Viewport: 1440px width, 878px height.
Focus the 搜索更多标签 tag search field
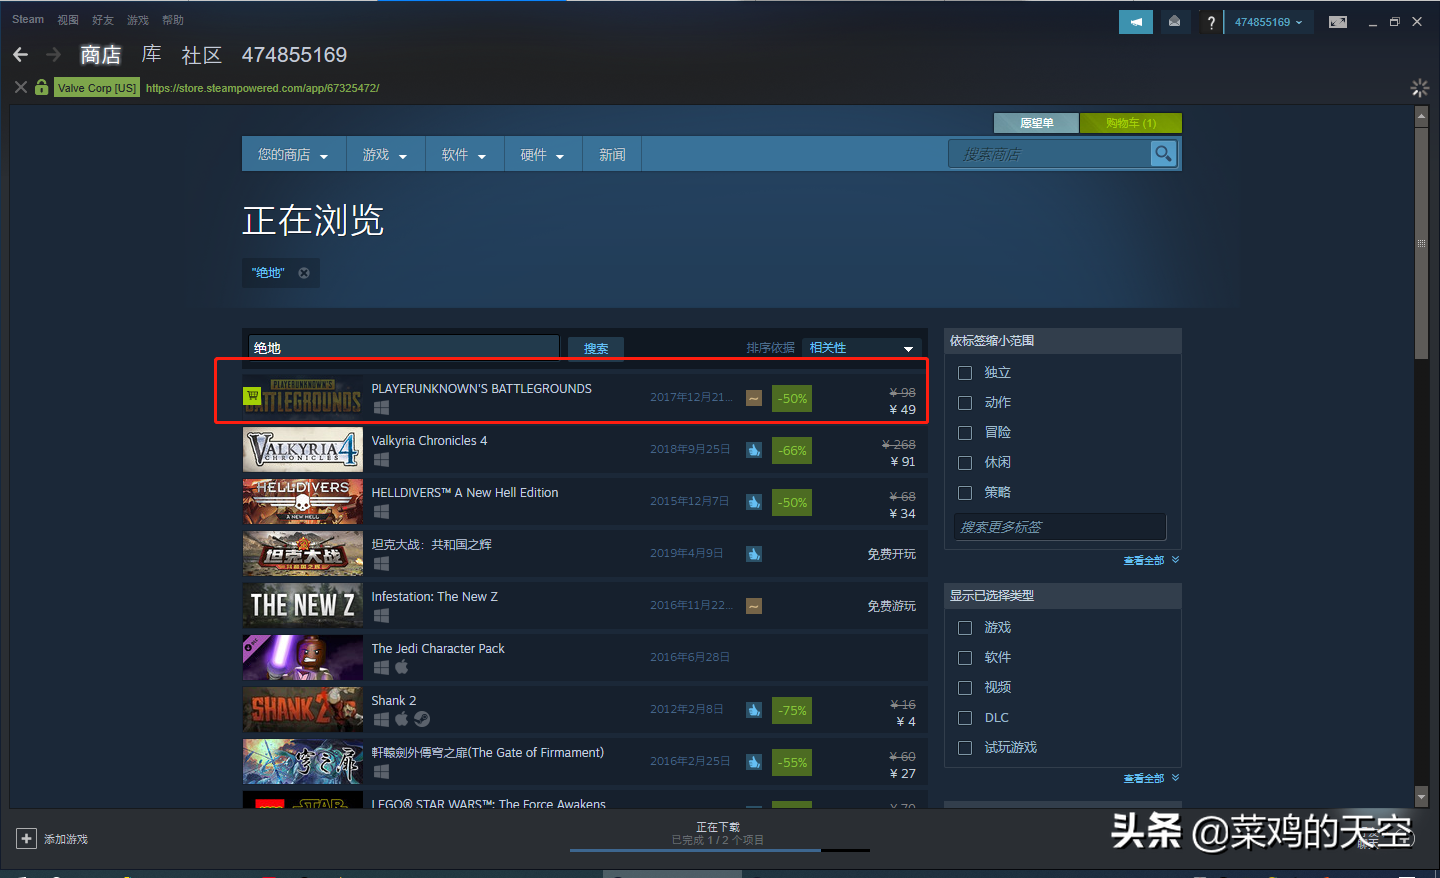(1060, 527)
